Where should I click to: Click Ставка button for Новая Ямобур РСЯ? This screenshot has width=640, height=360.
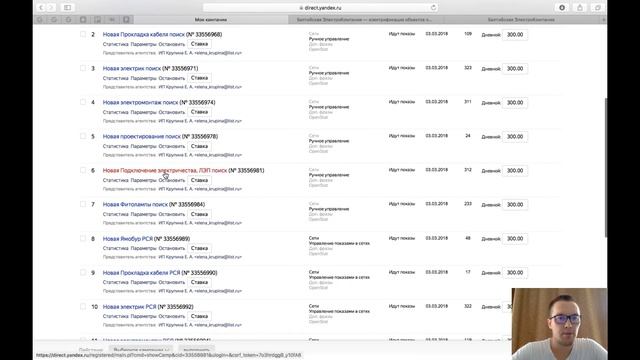click(x=199, y=248)
